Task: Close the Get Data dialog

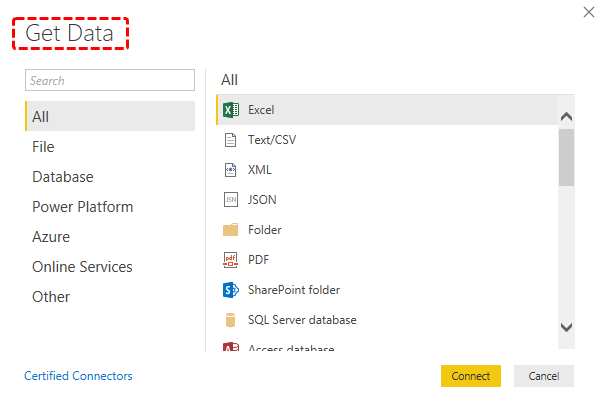Action: coord(589,12)
